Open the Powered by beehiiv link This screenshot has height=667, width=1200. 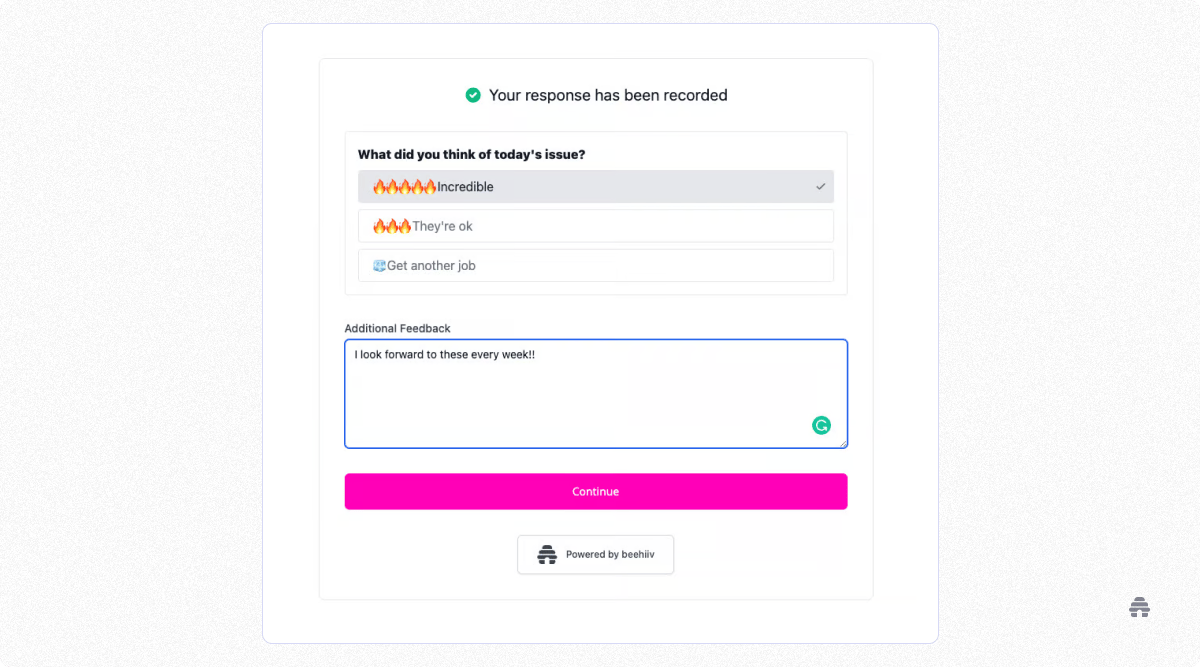595,554
